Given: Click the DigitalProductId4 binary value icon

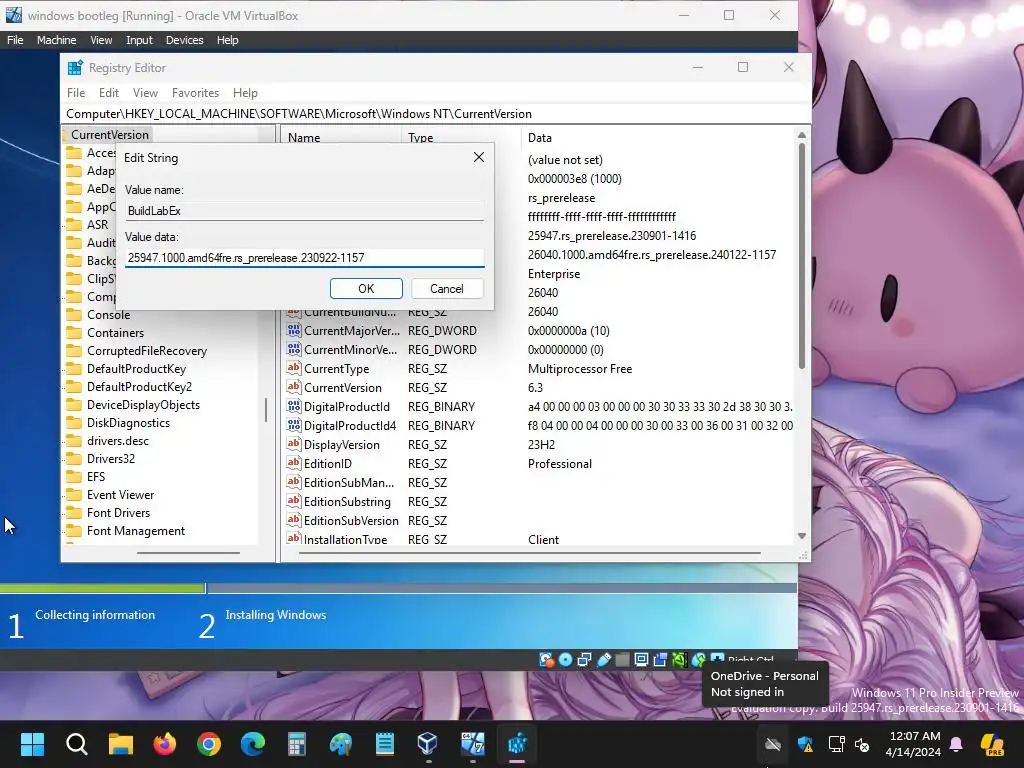Looking at the screenshot, I should click(x=294, y=425).
